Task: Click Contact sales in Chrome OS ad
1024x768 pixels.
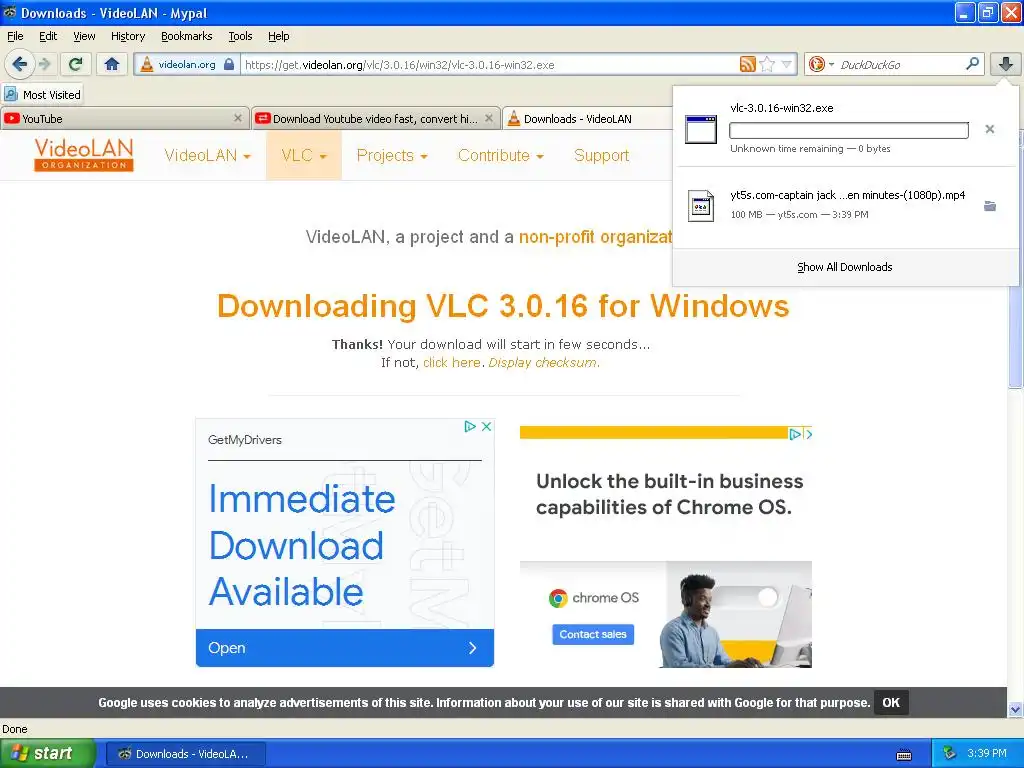Action: 593,634
